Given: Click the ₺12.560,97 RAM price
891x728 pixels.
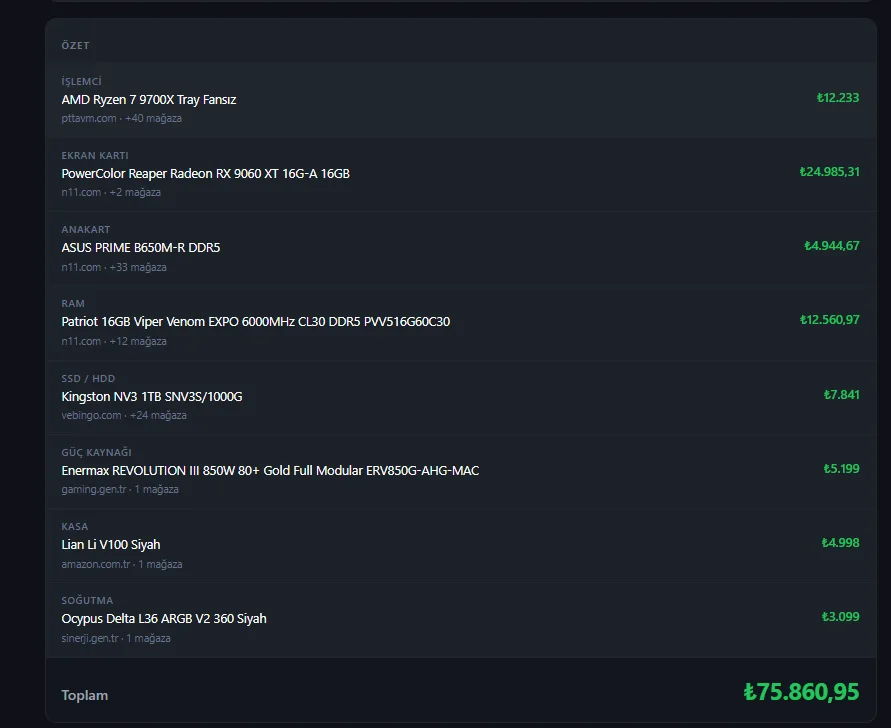Looking at the screenshot, I should [x=830, y=320].
